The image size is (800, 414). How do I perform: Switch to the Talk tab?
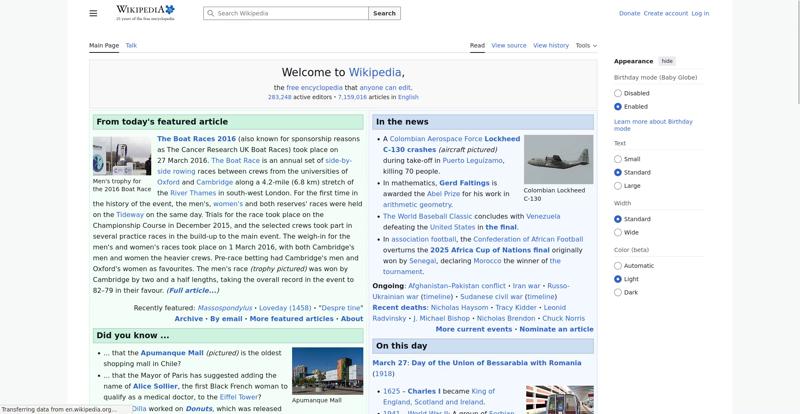131,45
